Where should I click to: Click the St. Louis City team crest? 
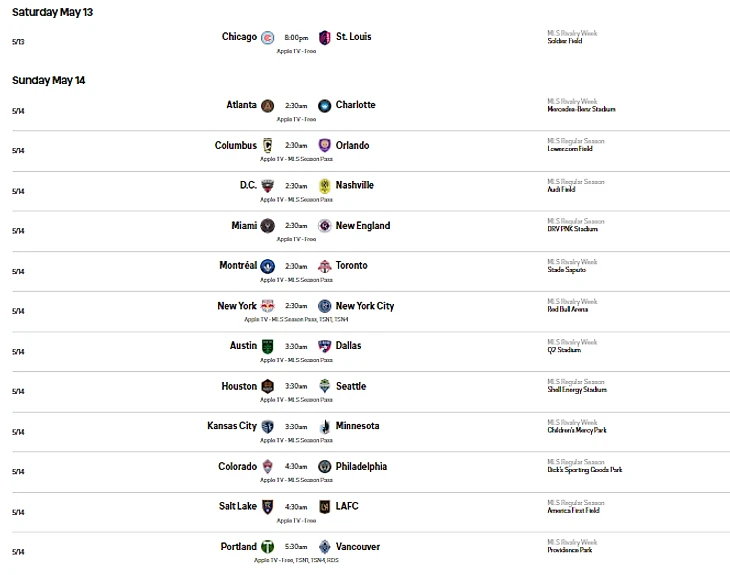pos(325,38)
